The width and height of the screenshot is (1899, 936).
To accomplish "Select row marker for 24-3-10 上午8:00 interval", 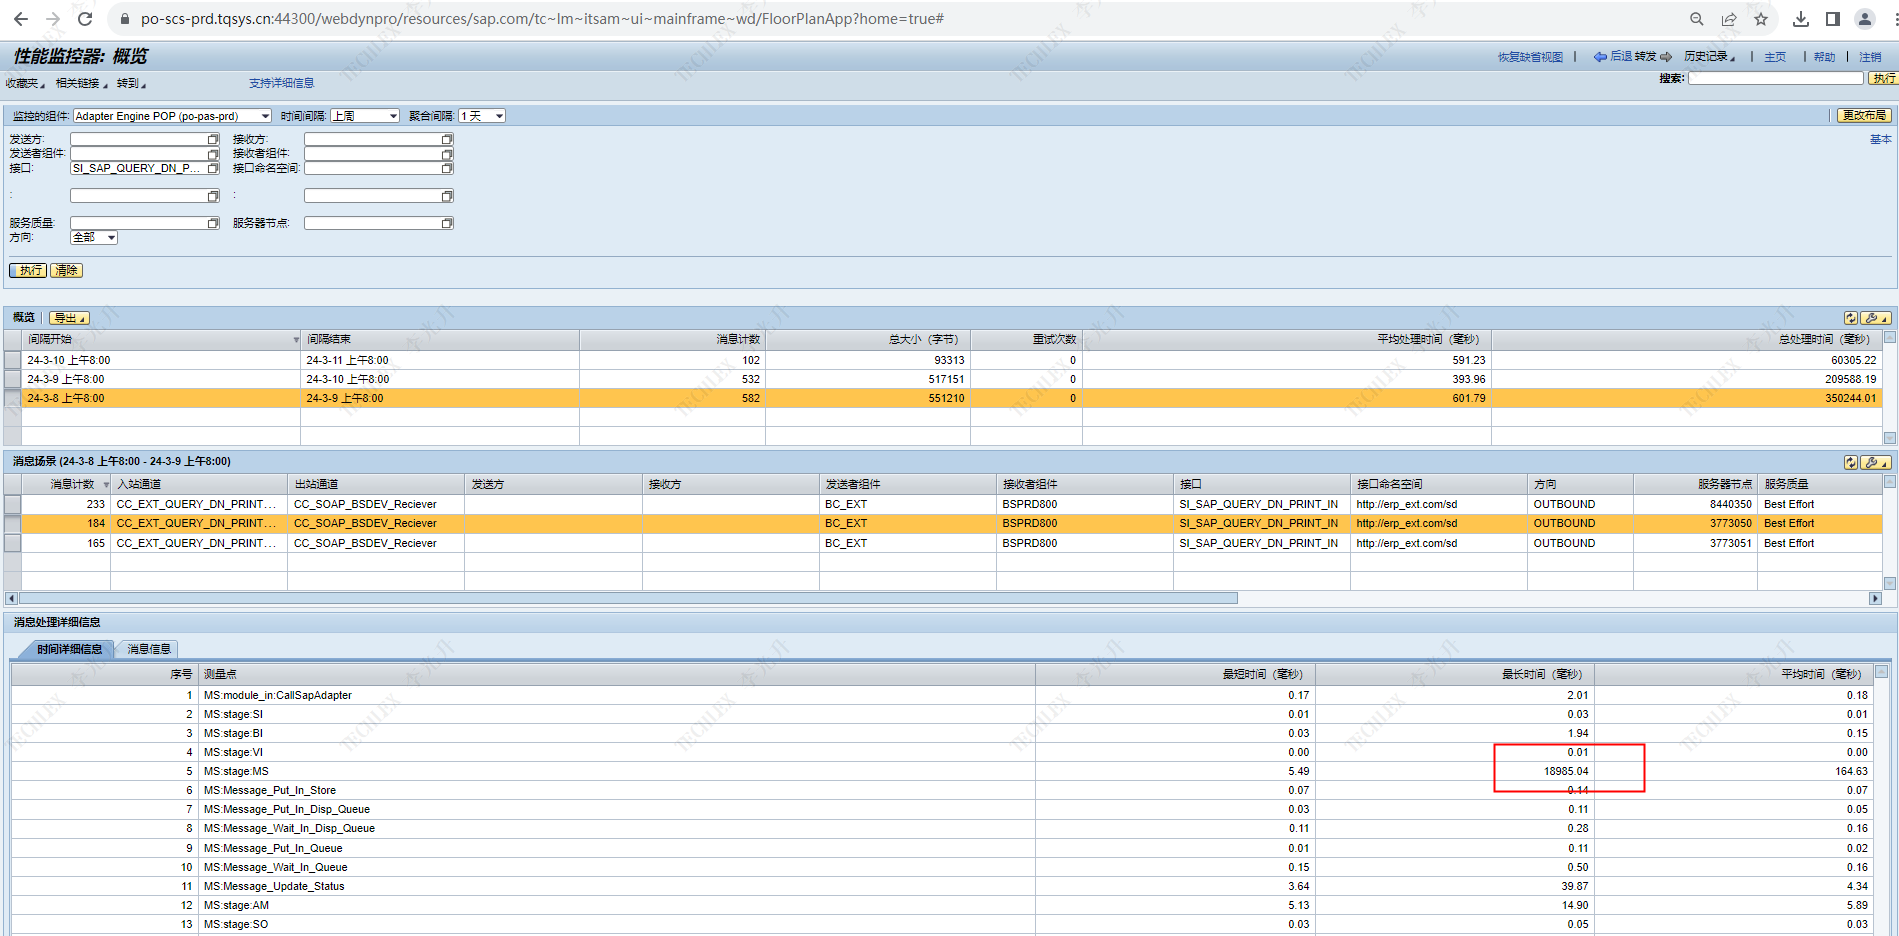I will (x=12, y=360).
